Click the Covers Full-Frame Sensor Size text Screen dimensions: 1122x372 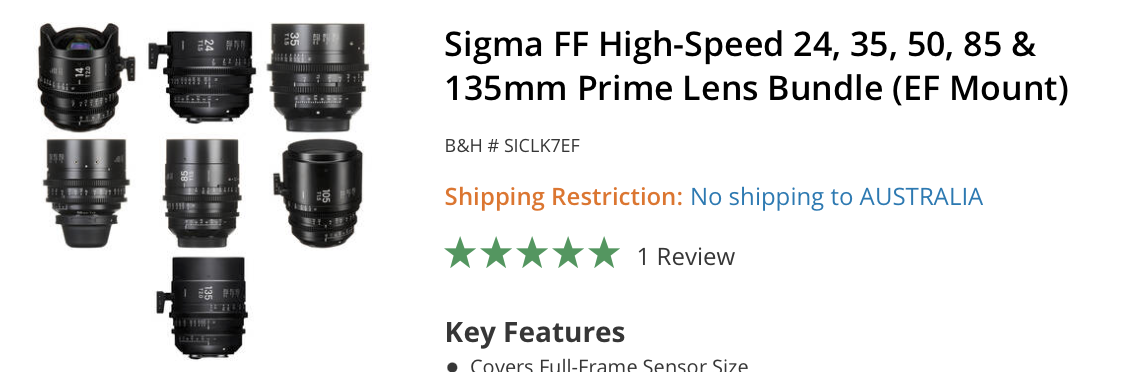[609, 366]
